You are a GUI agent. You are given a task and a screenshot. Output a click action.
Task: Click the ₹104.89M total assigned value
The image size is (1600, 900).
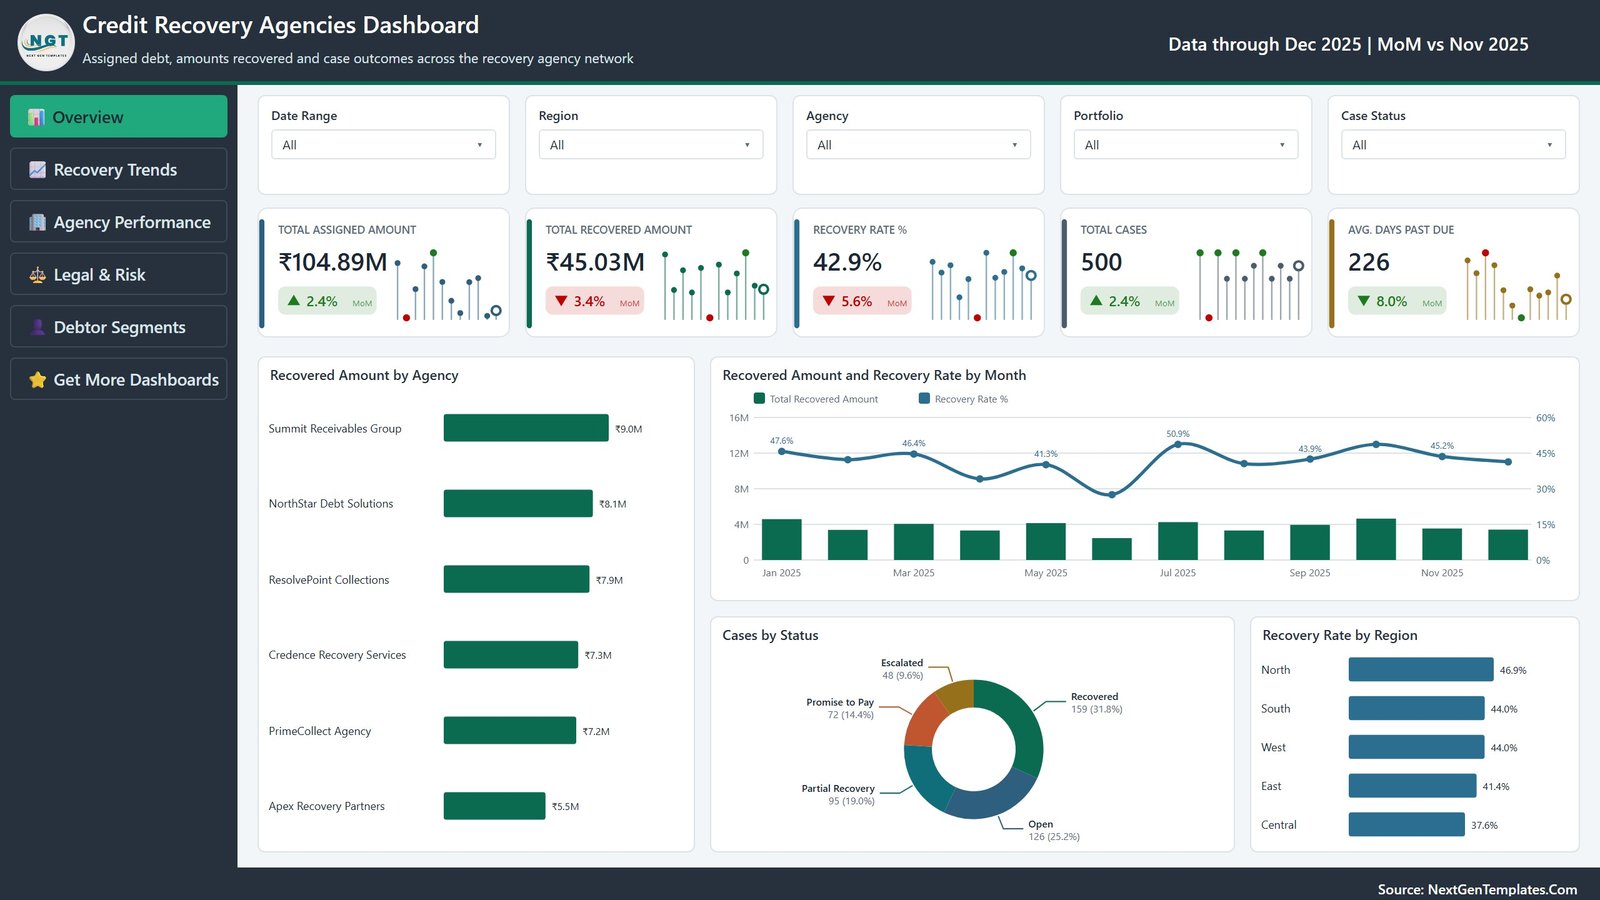(x=333, y=262)
